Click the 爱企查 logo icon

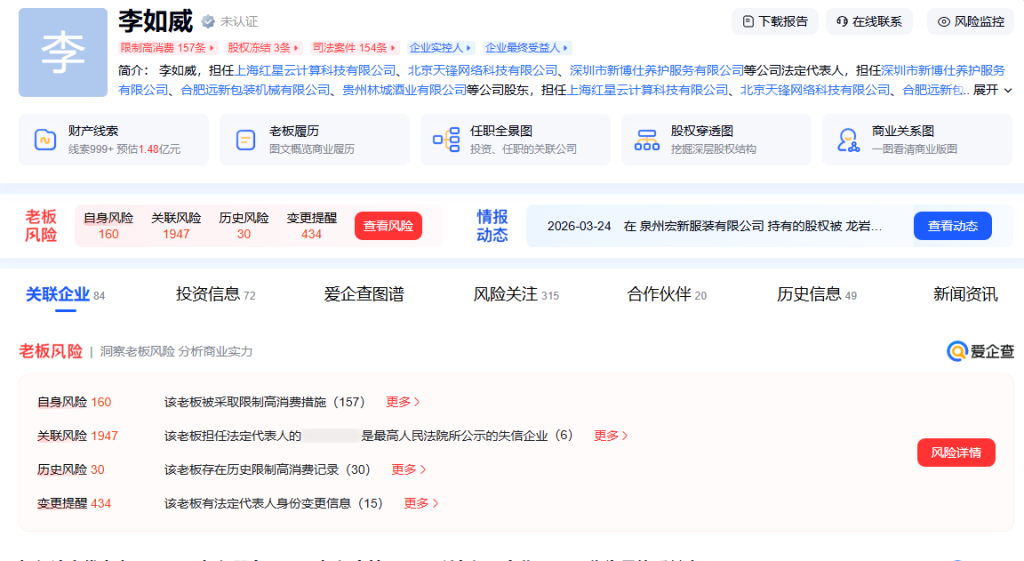(957, 351)
